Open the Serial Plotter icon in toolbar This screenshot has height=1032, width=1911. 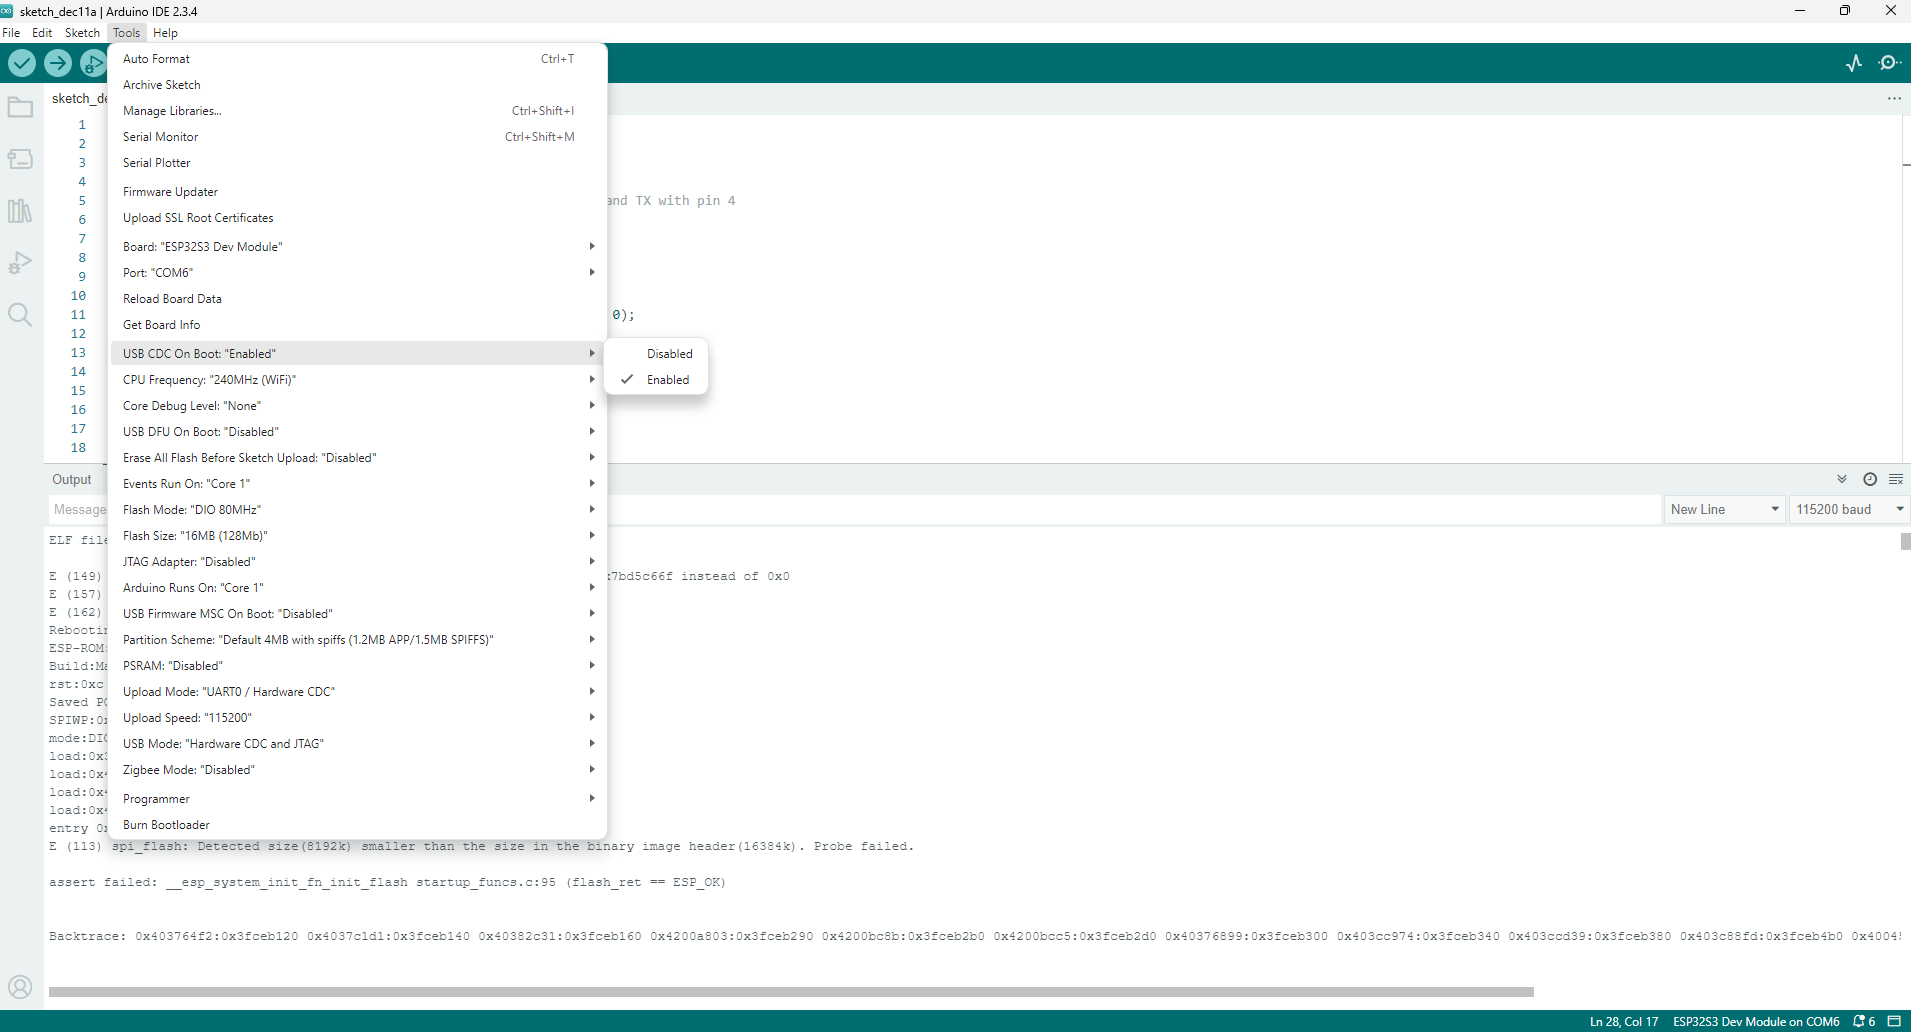click(x=1853, y=63)
